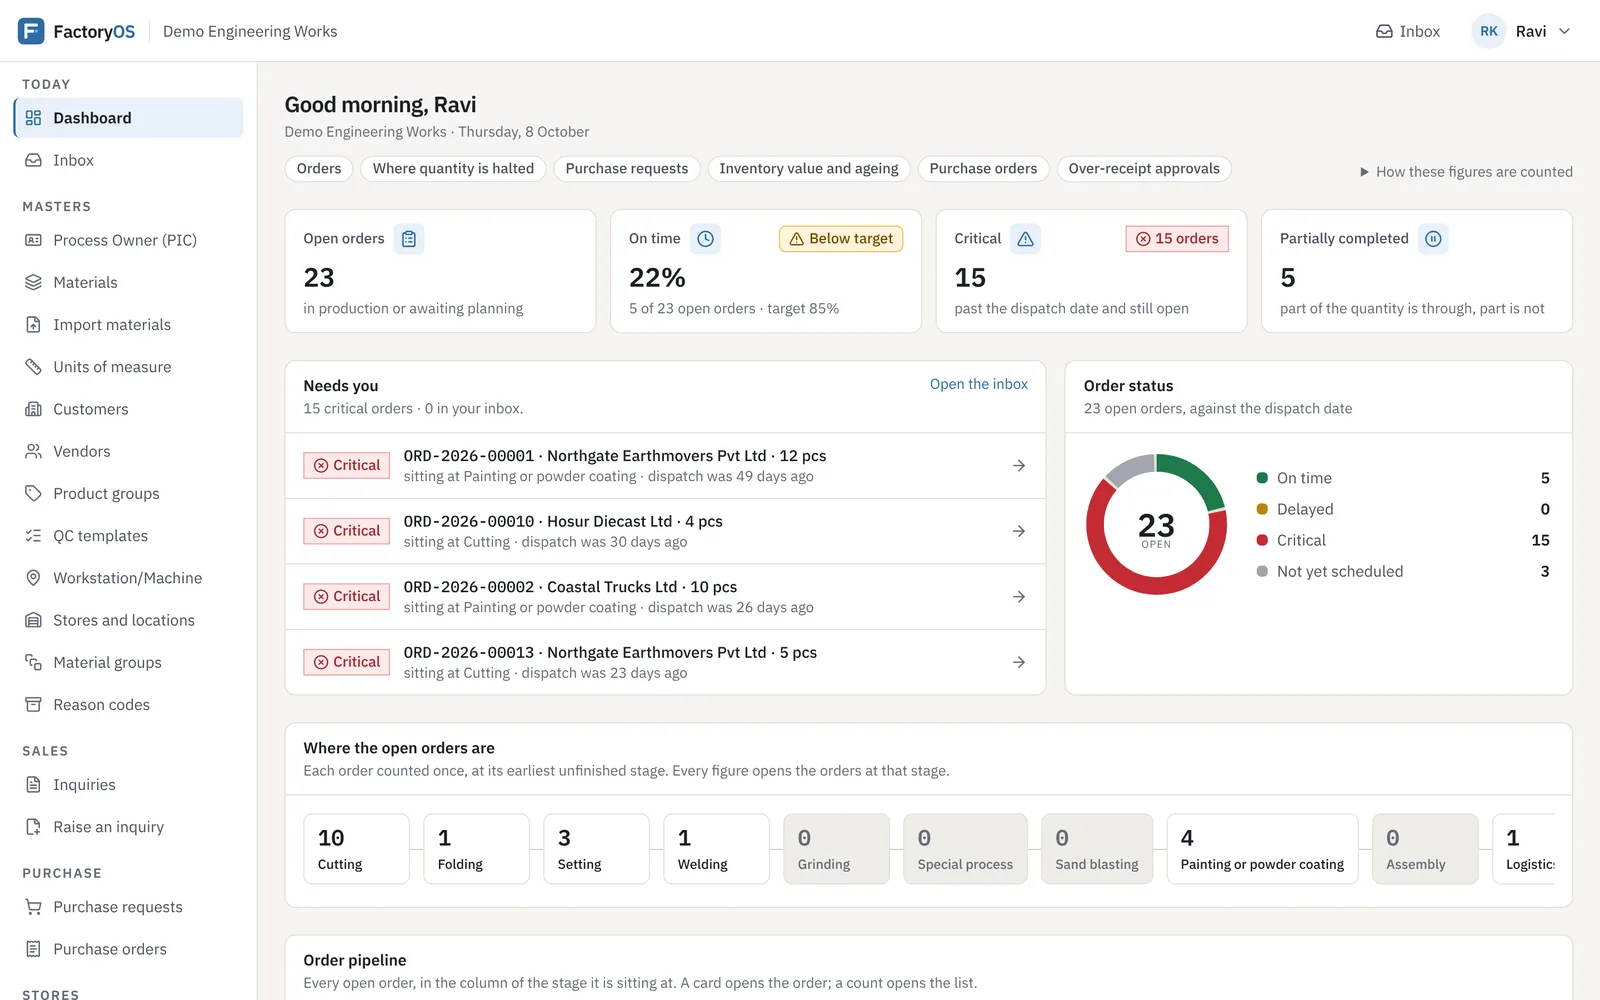Open the Welding stage card

[716, 849]
